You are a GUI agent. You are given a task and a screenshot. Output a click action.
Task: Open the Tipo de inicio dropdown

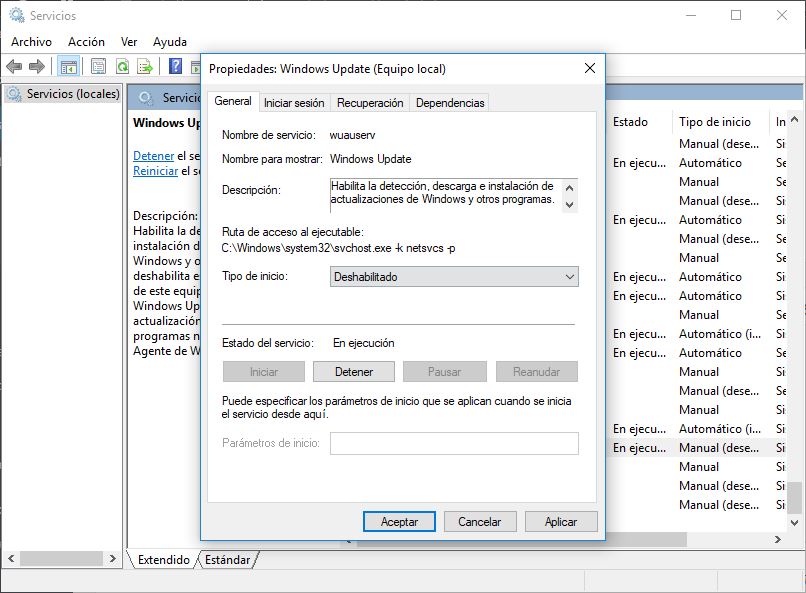pos(454,277)
